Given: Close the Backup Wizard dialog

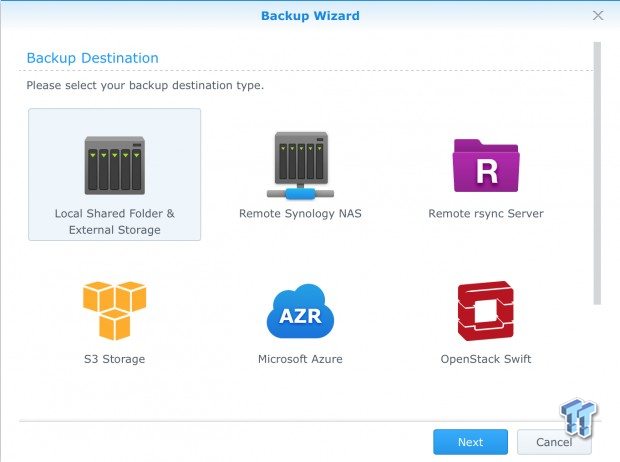Looking at the screenshot, I should [598, 15].
